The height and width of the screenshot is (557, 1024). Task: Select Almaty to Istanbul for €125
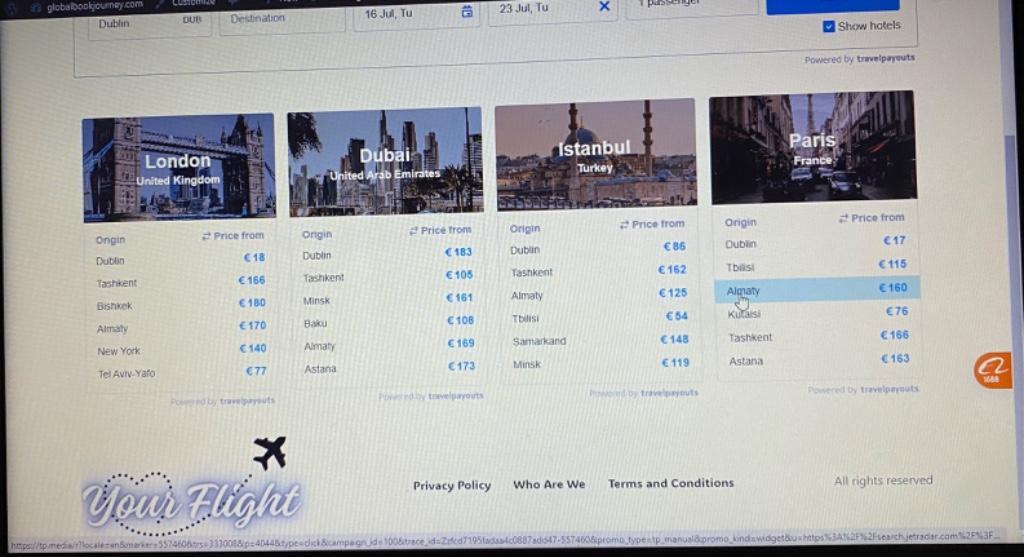tap(599, 294)
